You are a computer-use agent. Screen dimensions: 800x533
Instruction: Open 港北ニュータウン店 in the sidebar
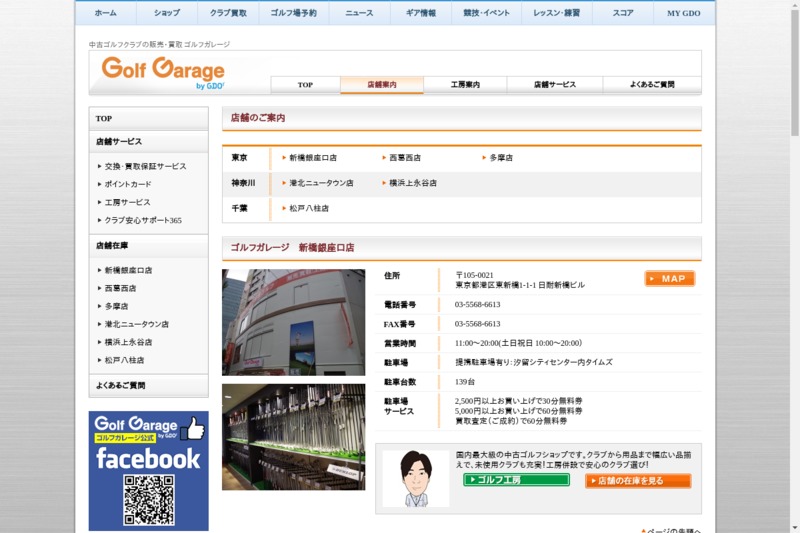pyautogui.click(x=136, y=324)
